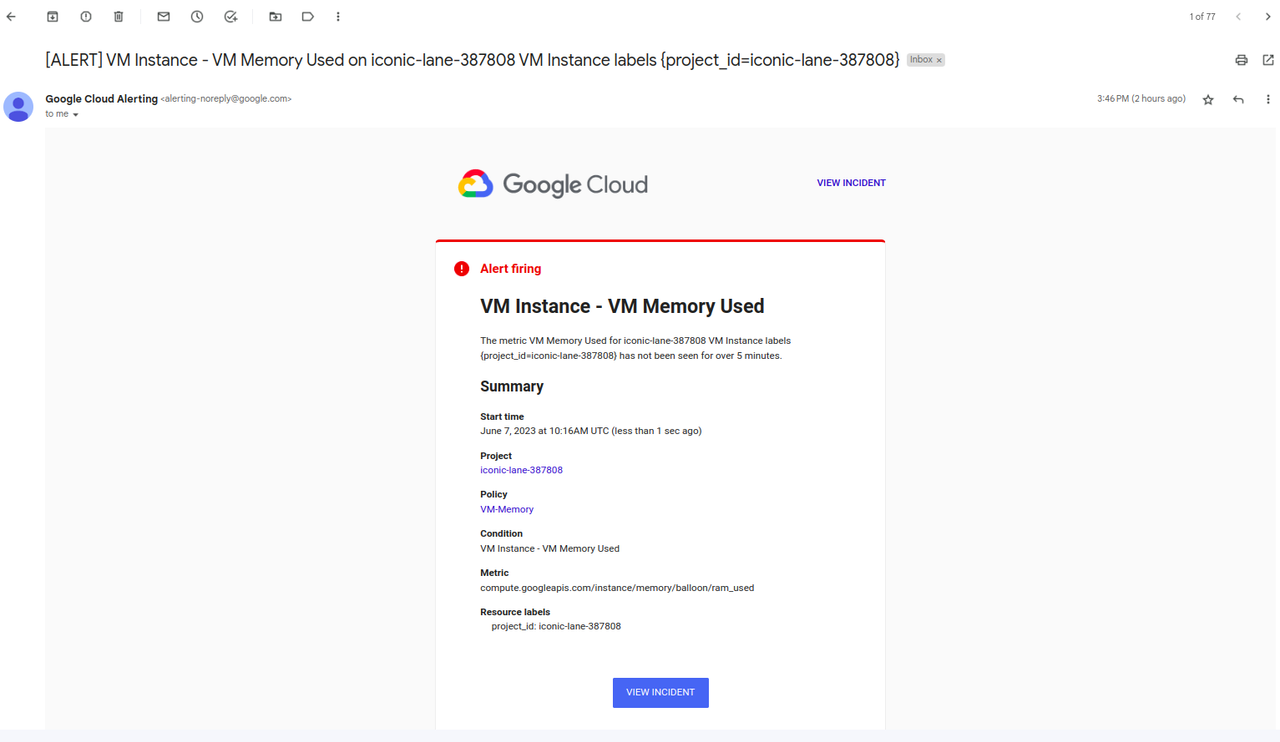Click the Condition value text

click(x=550, y=549)
